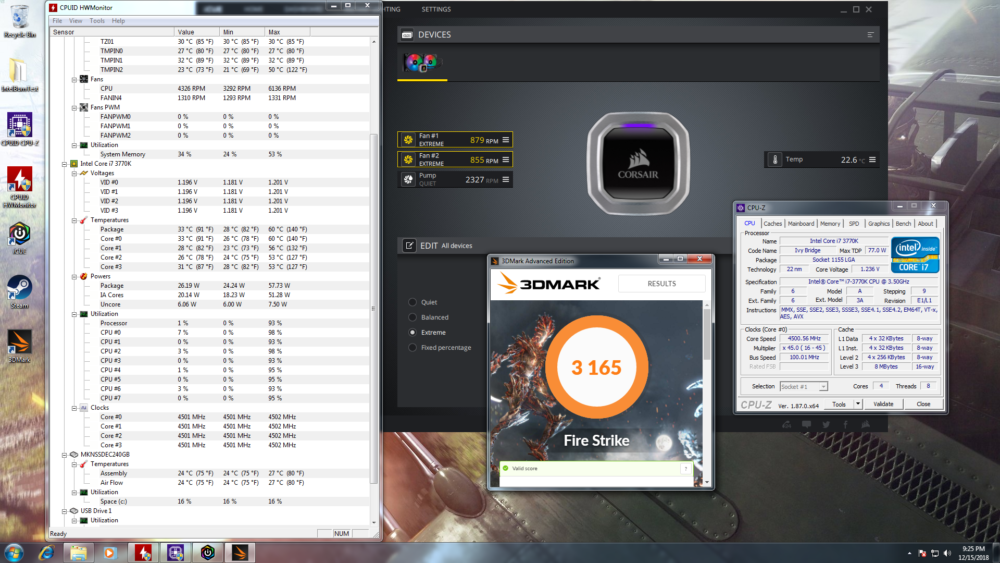The width and height of the screenshot is (1000, 563).
Task: Click the volume icon in system tray
Action: click(947, 553)
